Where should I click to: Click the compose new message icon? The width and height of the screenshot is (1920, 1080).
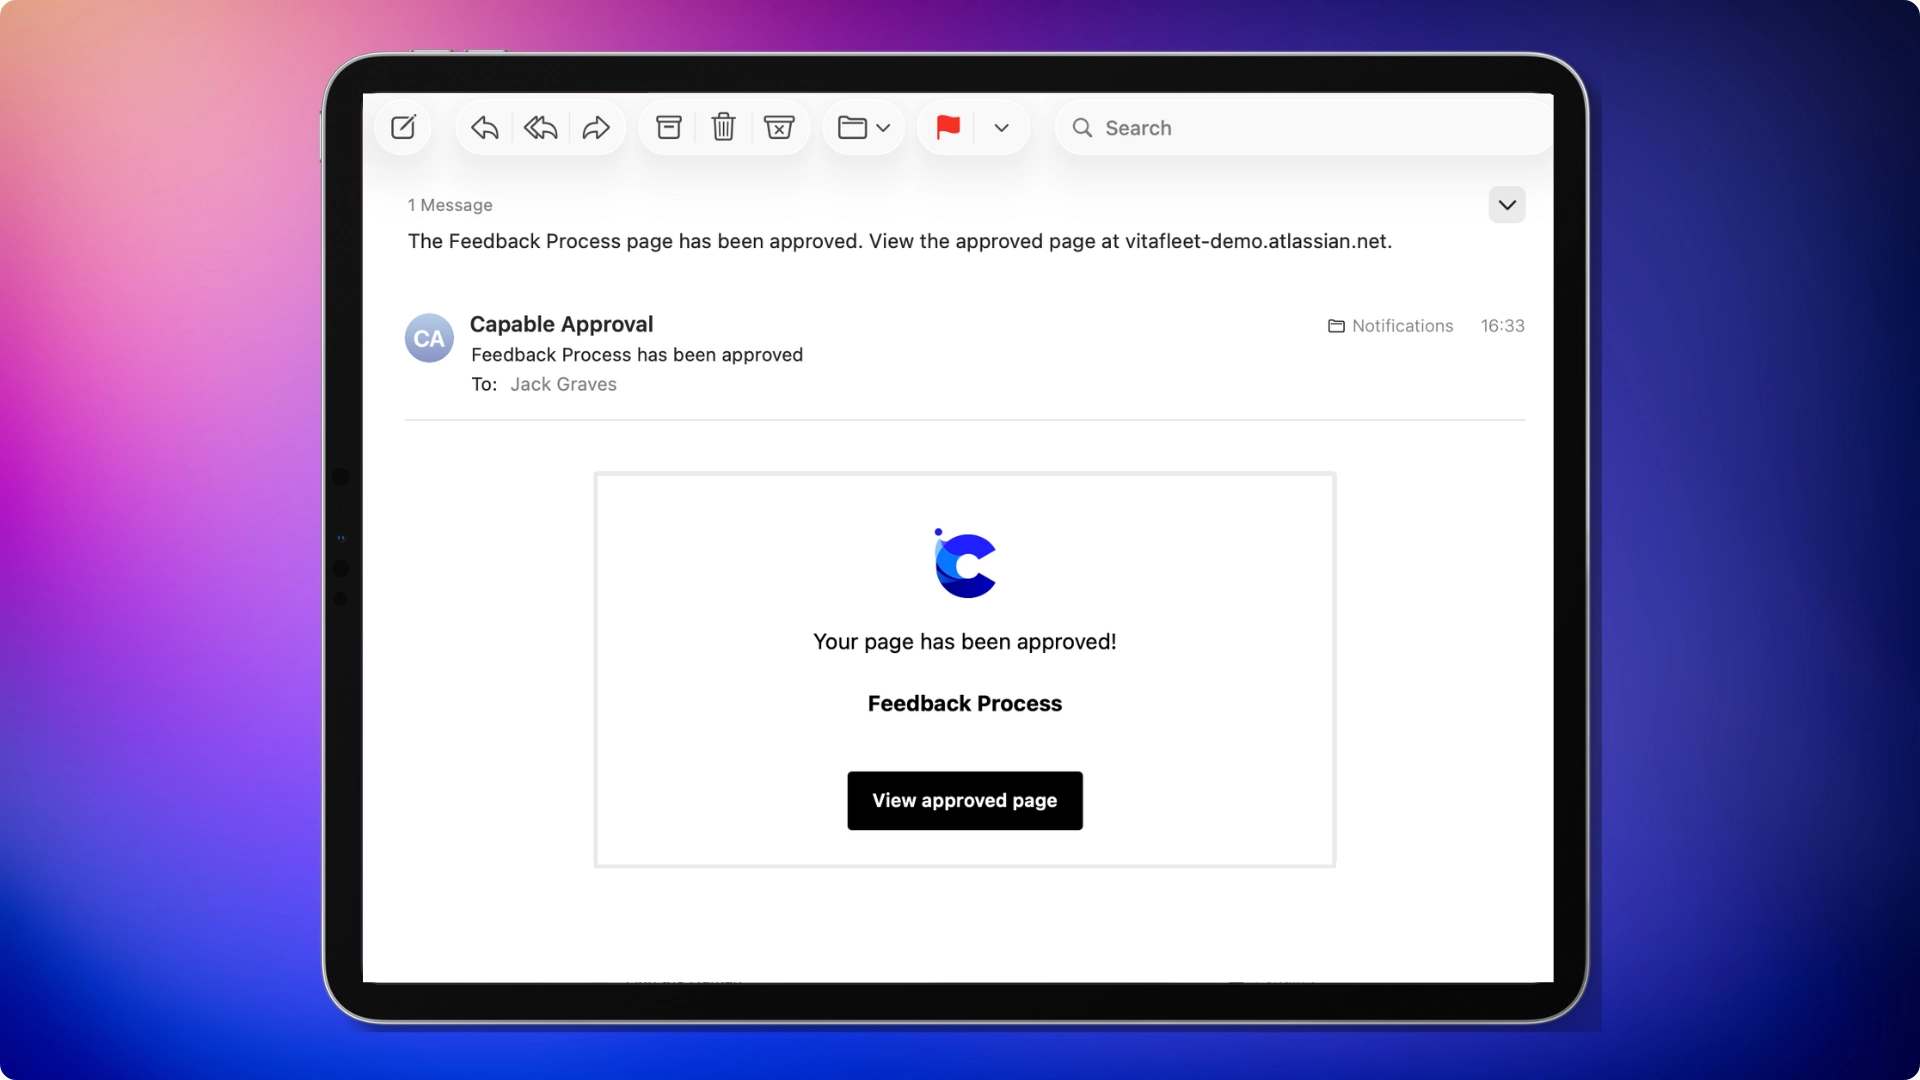pos(404,128)
